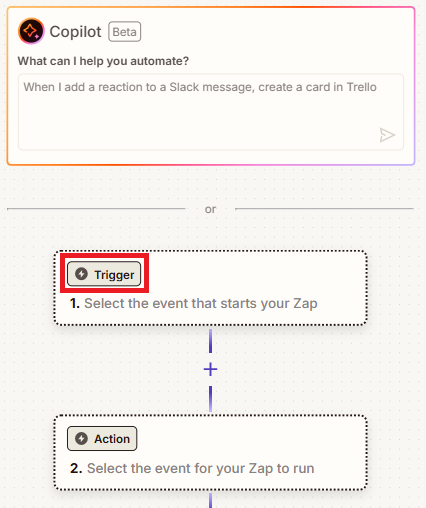Click the Copilot heading text
This screenshot has width=426, height=508.
75,32
